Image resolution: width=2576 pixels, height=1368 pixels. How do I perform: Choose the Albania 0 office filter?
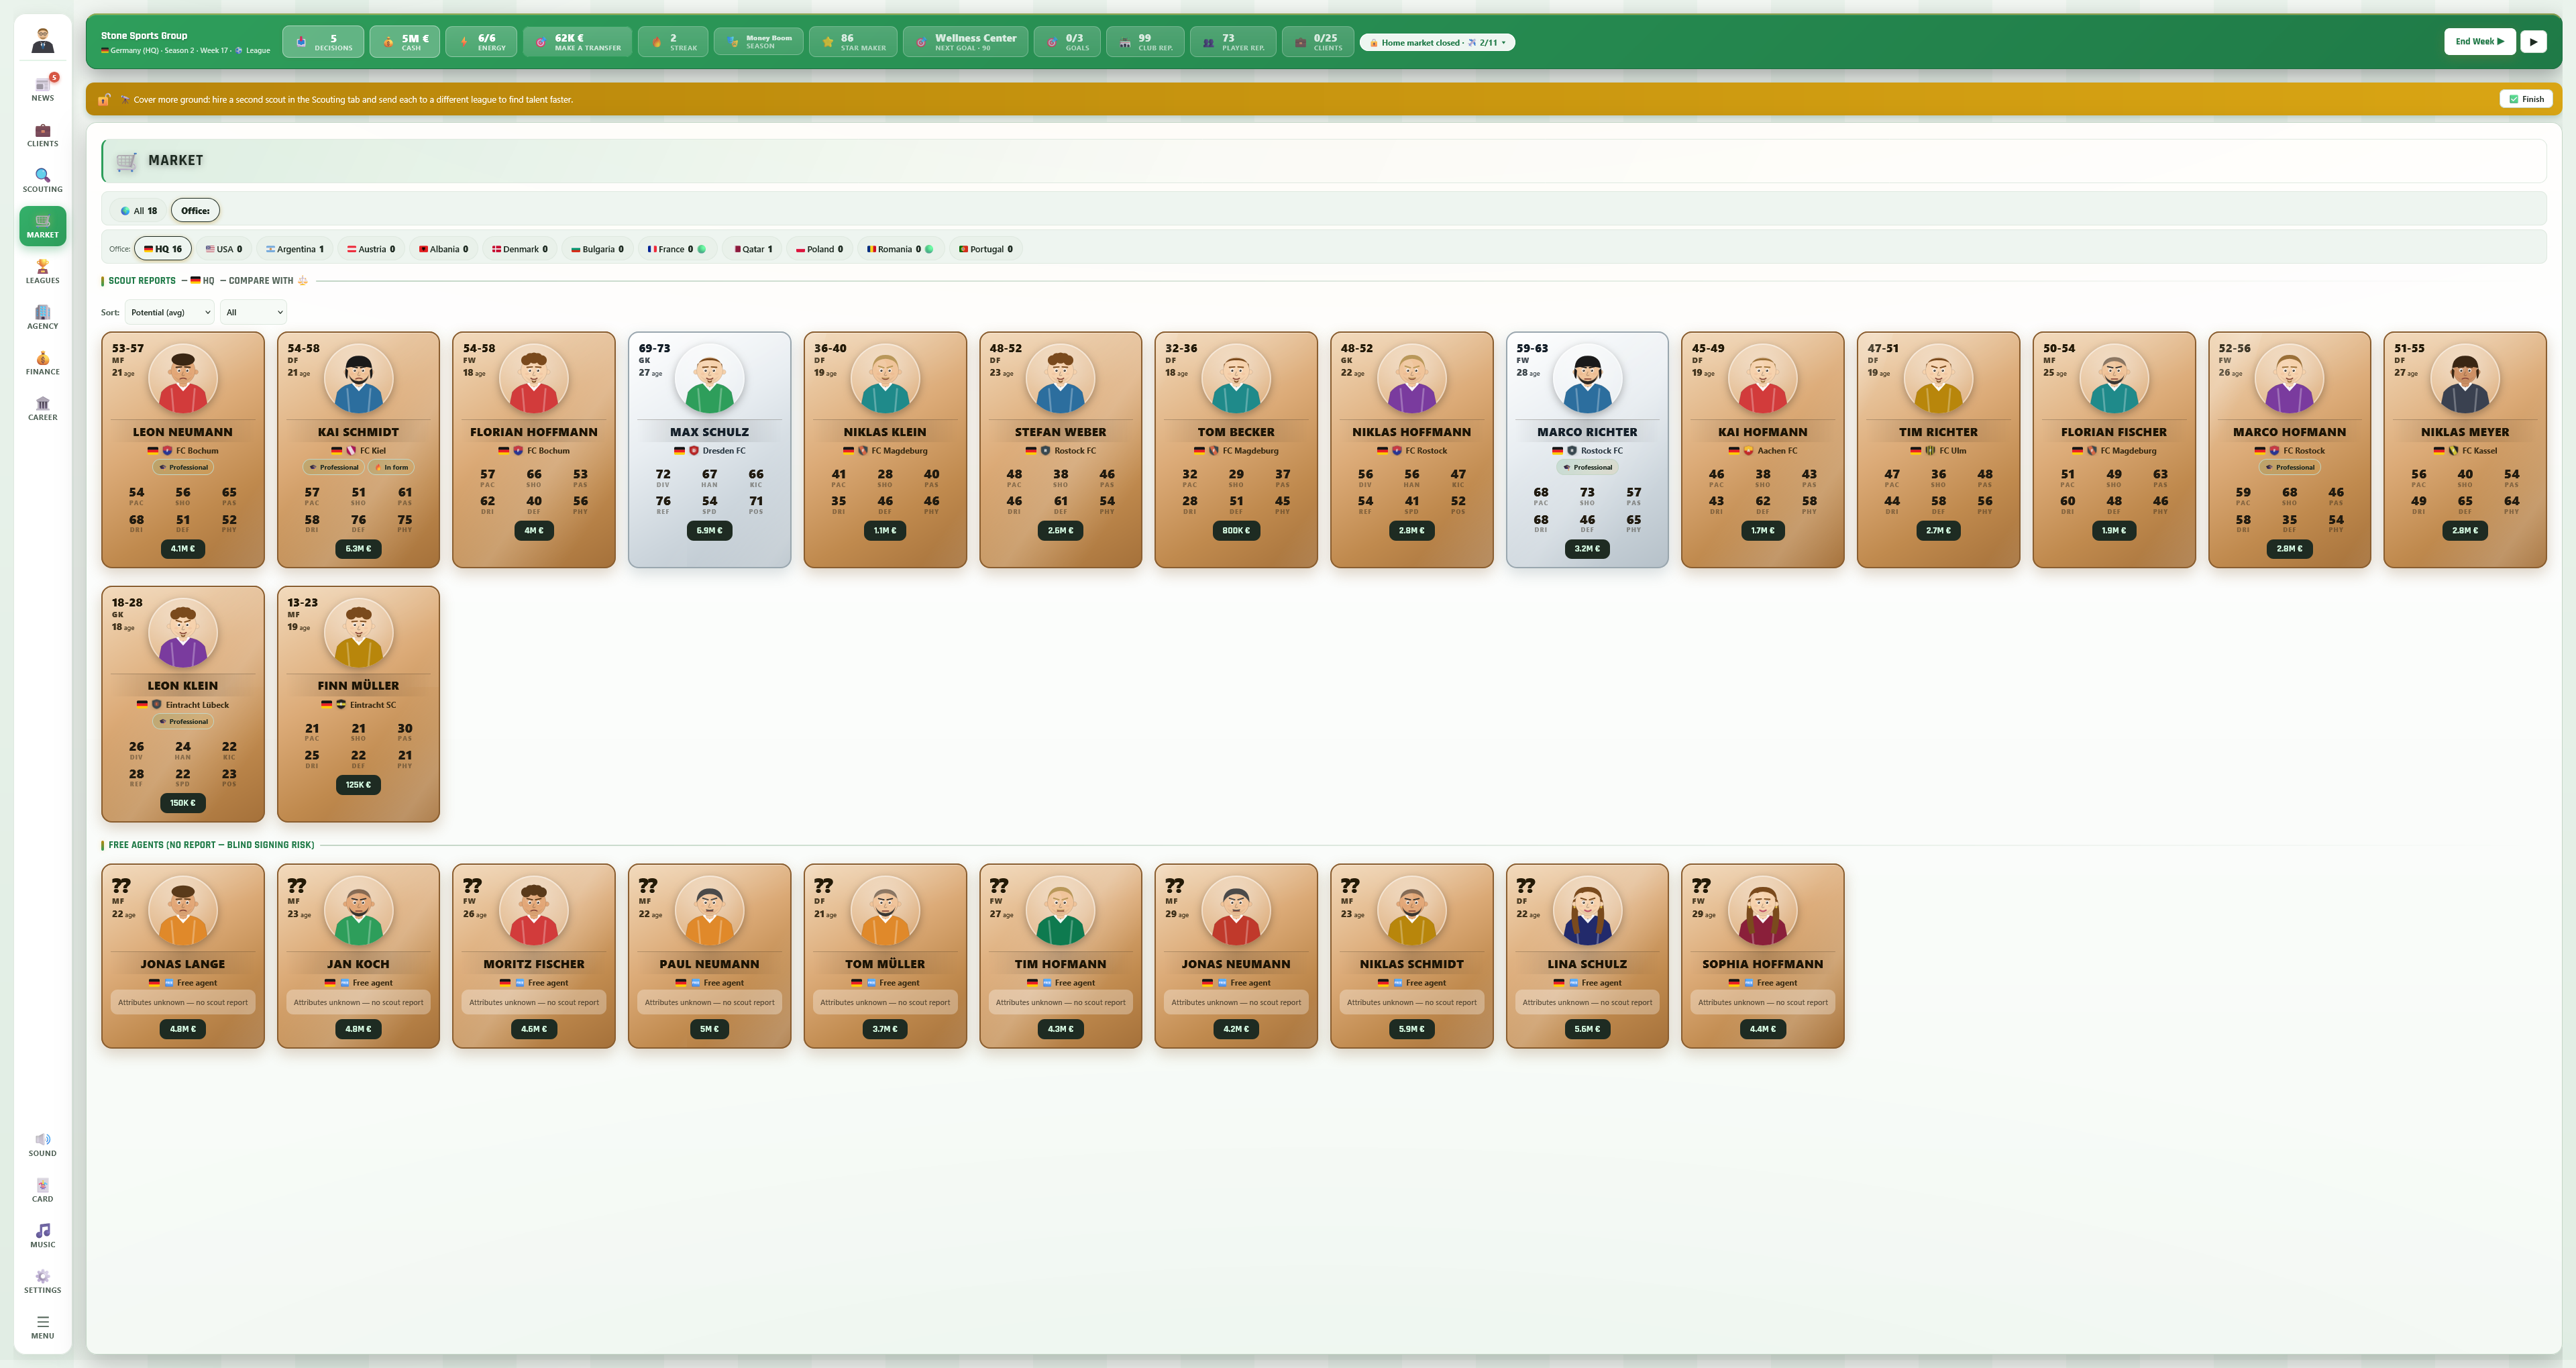pyautogui.click(x=443, y=249)
